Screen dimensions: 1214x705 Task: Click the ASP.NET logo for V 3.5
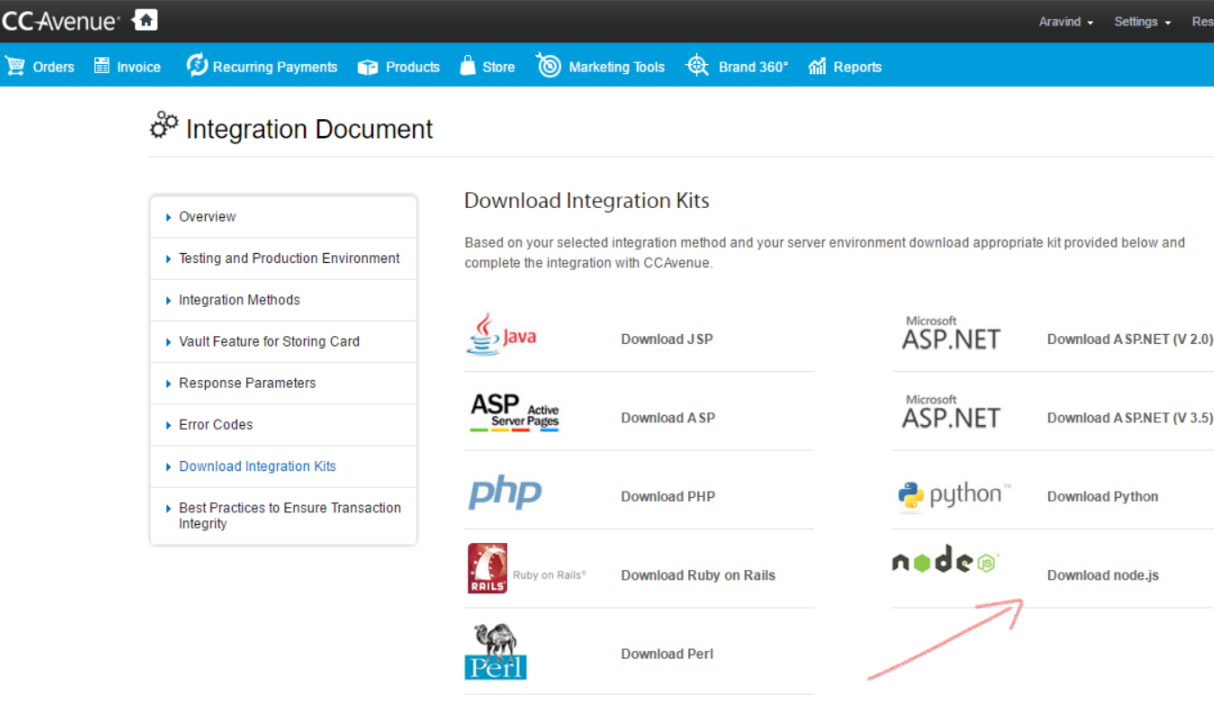tap(951, 412)
